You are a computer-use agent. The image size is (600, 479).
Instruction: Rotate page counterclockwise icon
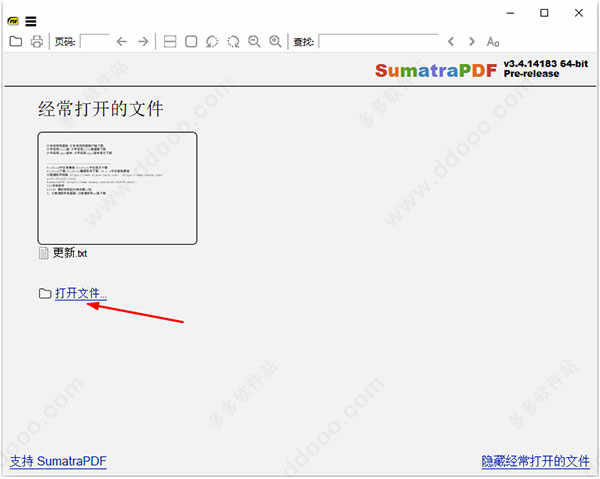click(x=212, y=41)
